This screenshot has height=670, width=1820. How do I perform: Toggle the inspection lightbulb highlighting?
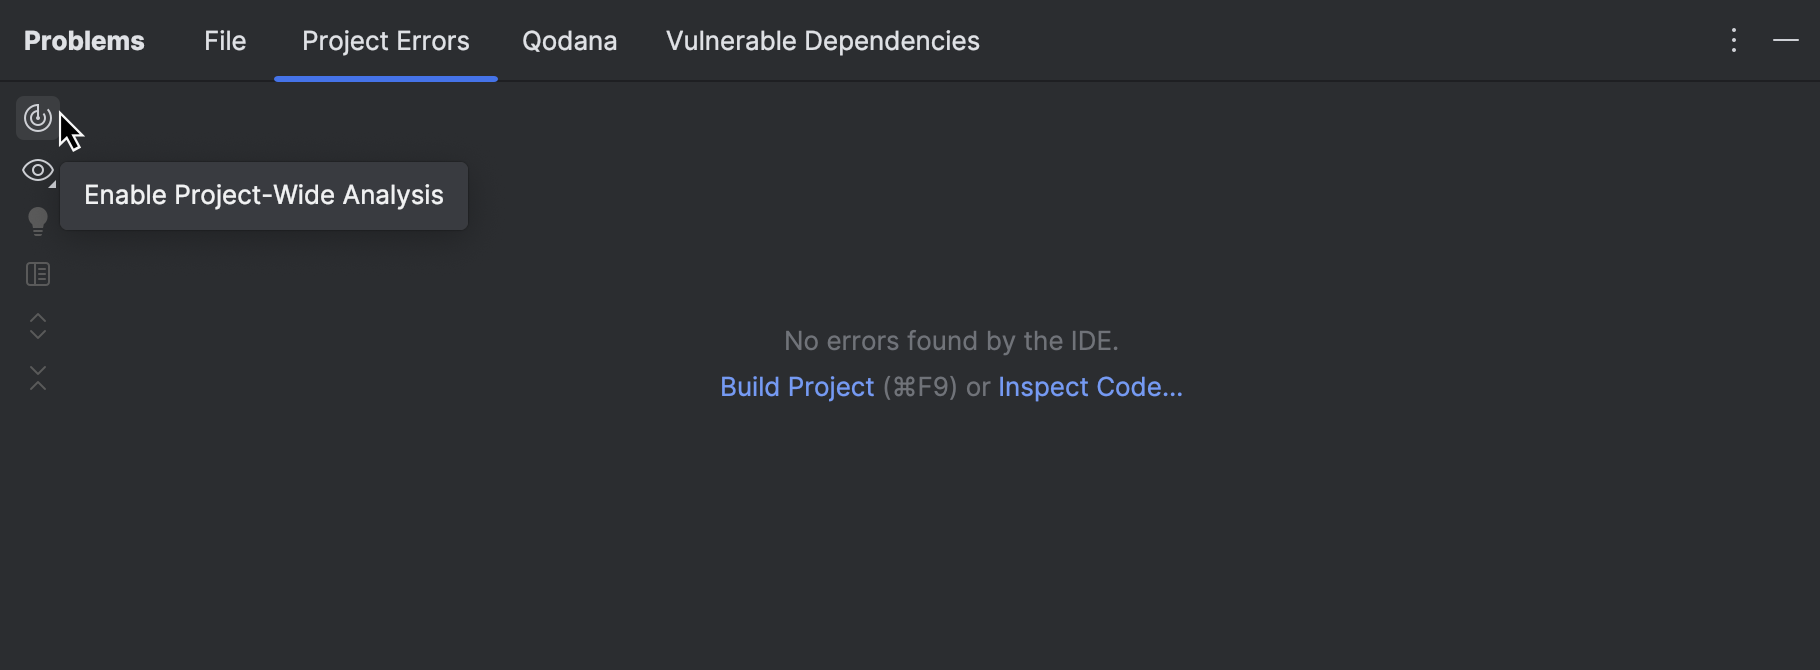pyautogui.click(x=37, y=221)
